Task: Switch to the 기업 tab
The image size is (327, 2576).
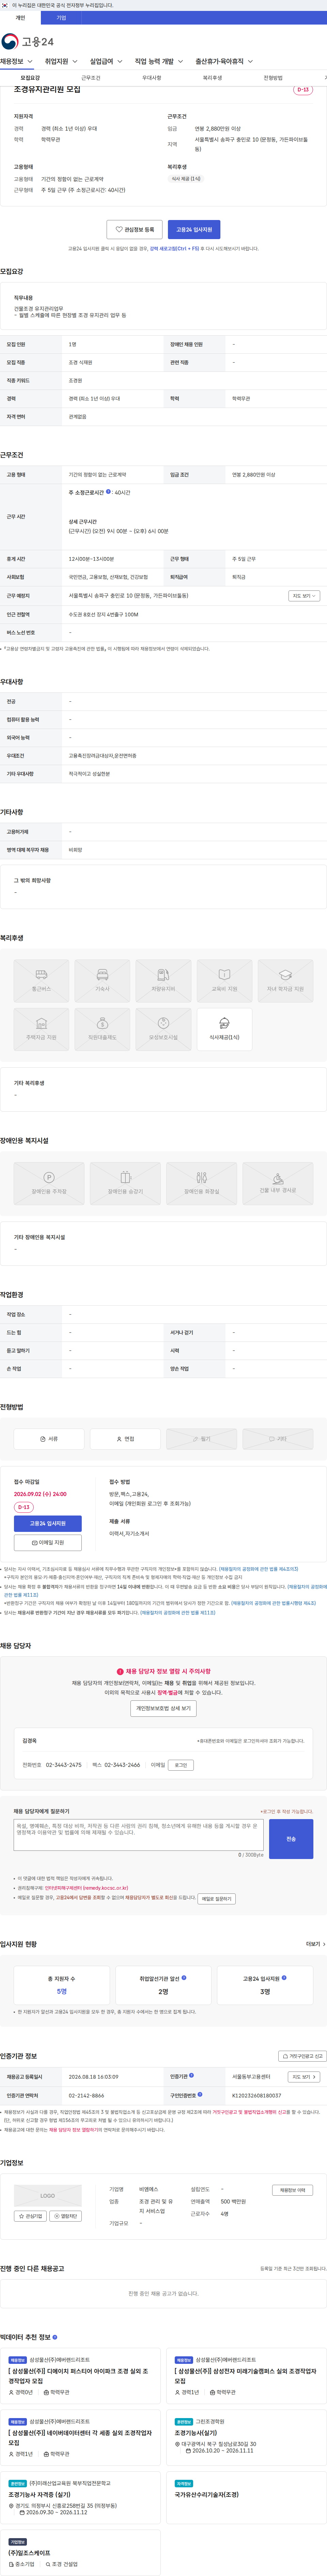Action: (61, 18)
